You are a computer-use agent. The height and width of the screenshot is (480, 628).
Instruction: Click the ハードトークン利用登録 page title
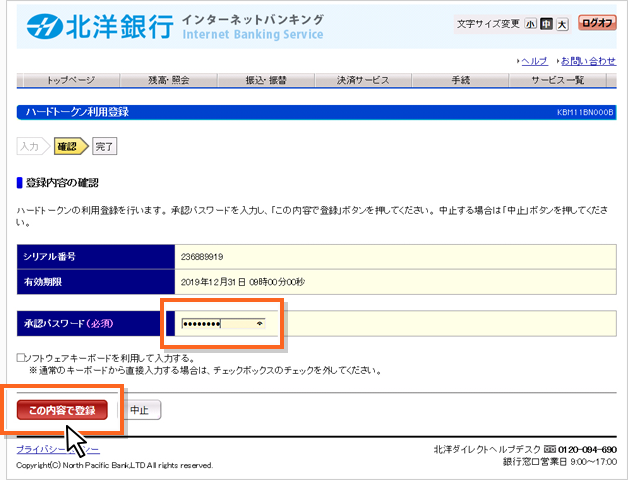77,112
